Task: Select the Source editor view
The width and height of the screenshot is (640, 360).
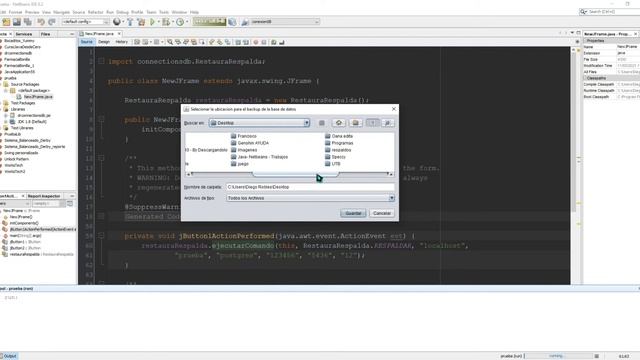Action: pos(87,42)
